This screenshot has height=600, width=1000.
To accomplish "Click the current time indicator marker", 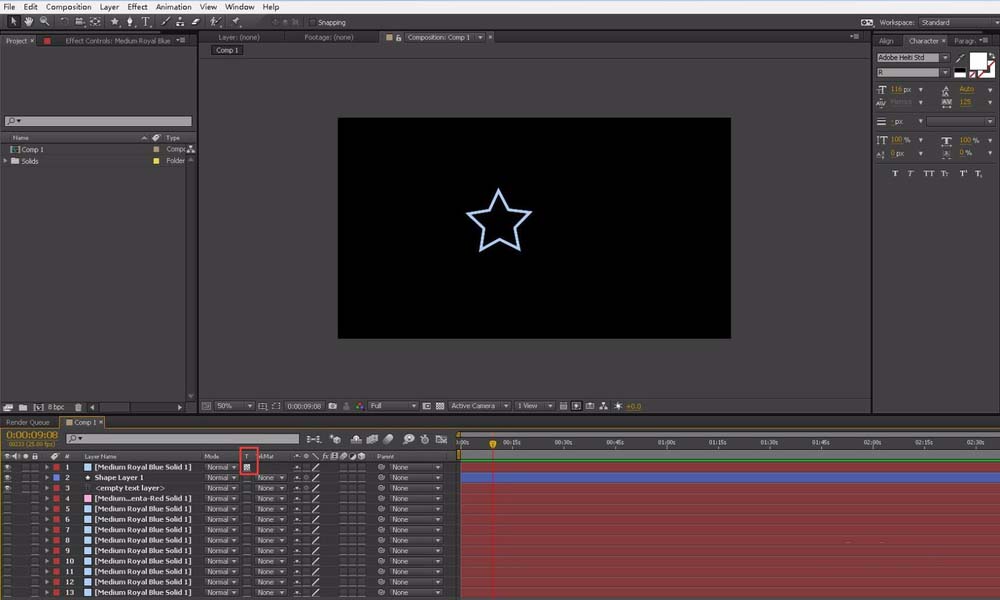I will tap(492, 444).
